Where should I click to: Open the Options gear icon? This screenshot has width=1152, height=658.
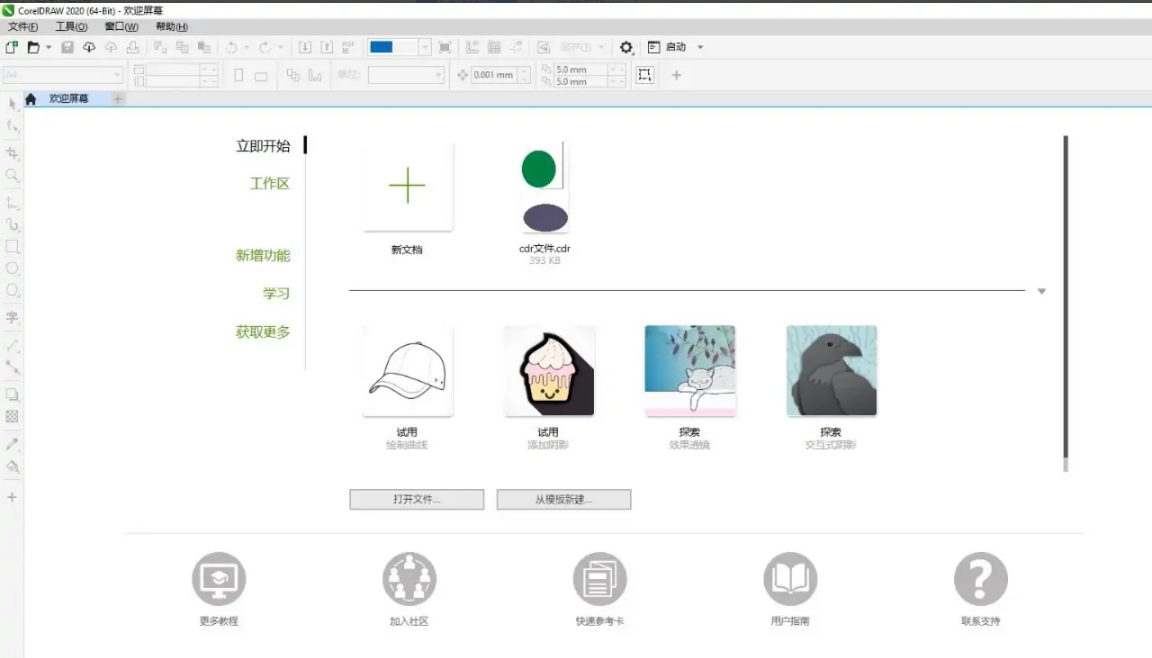coord(627,47)
